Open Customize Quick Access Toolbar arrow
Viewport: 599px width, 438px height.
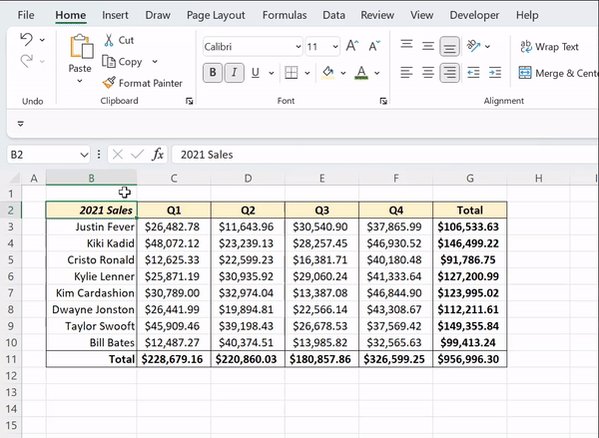click(x=21, y=124)
